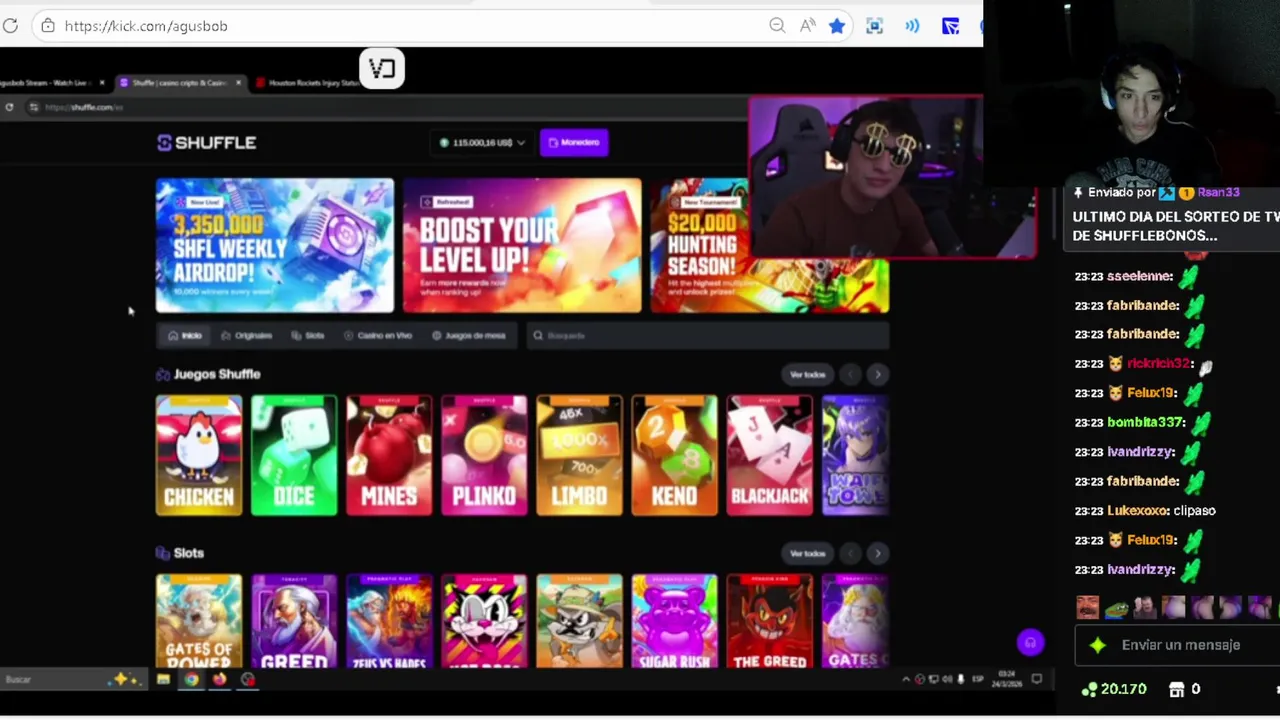Click the Búsqueda search field
Viewport: 1280px width, 720px height.
(707, 336)
